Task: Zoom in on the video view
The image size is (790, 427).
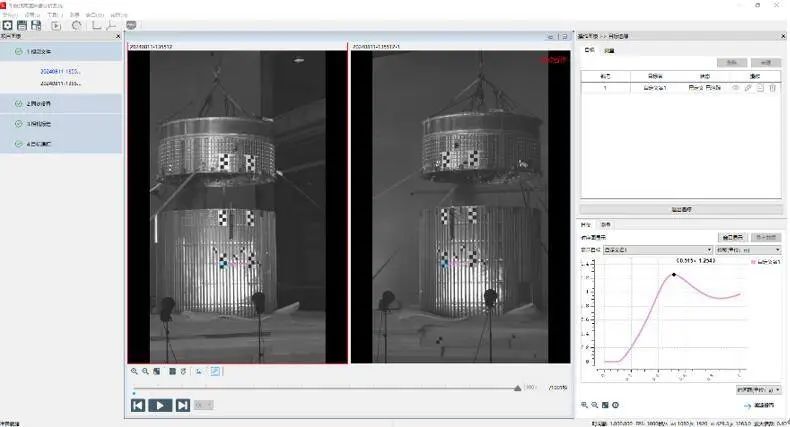Action: click(134, 371)
